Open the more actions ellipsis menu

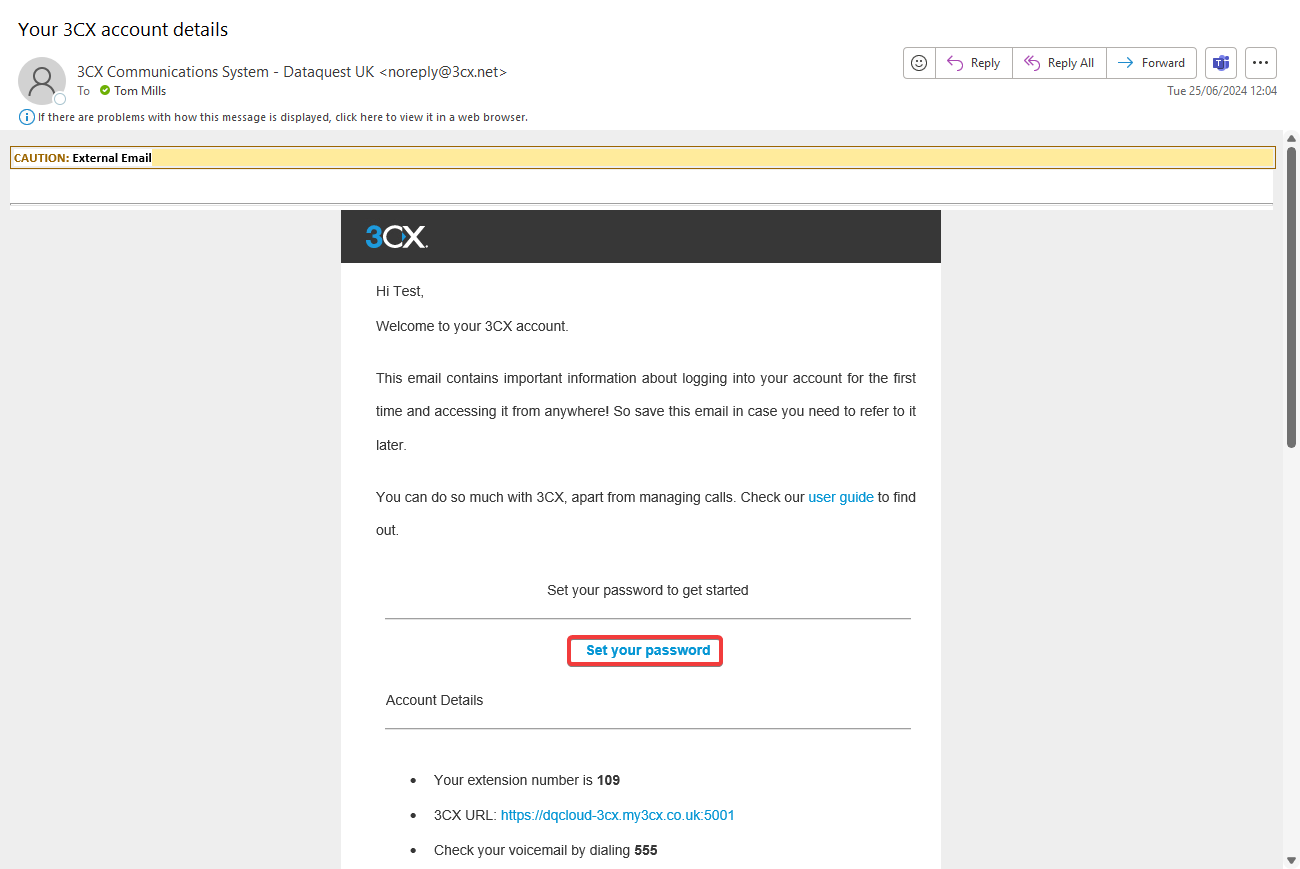click(1261, 63)
